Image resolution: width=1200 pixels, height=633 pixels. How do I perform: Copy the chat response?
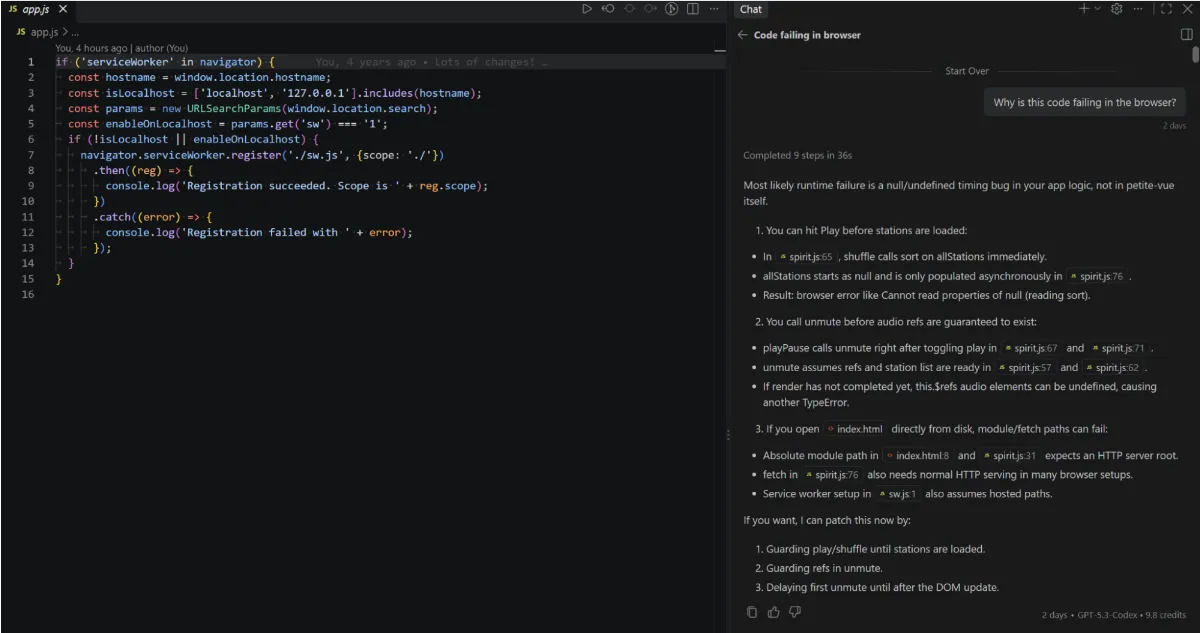[752, 612]
